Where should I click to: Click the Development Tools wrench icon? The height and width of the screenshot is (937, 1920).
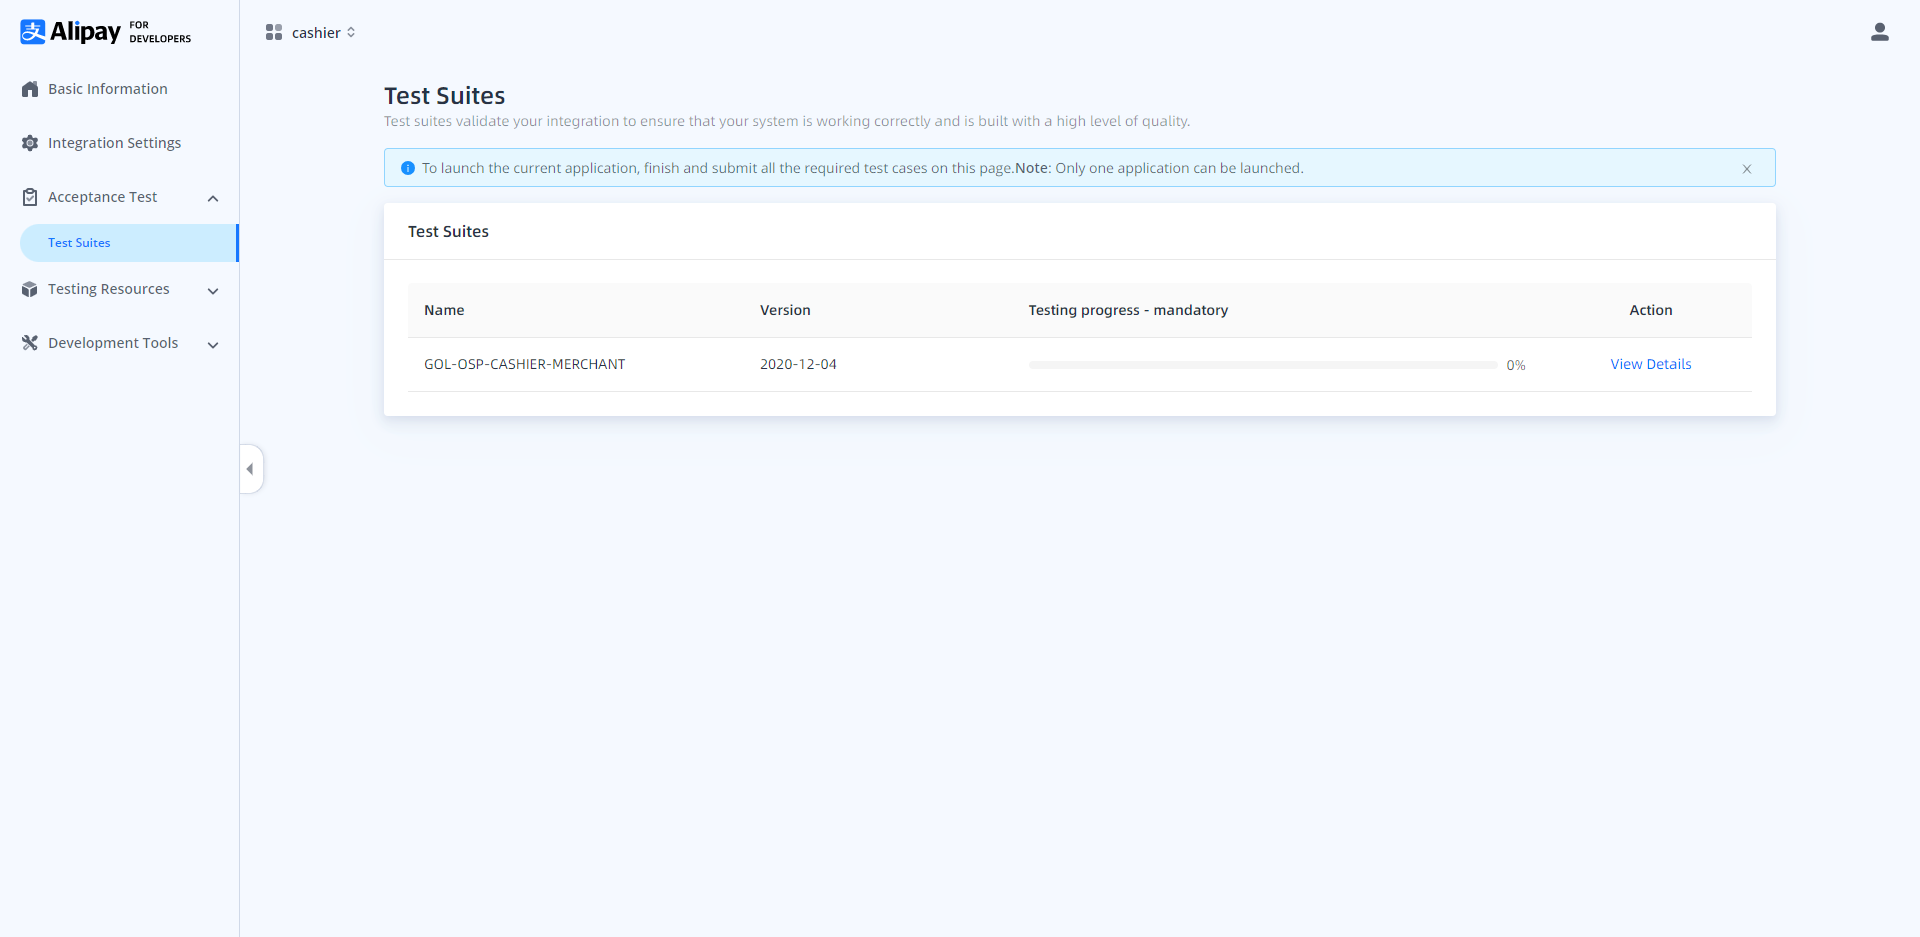click(30, 343)
